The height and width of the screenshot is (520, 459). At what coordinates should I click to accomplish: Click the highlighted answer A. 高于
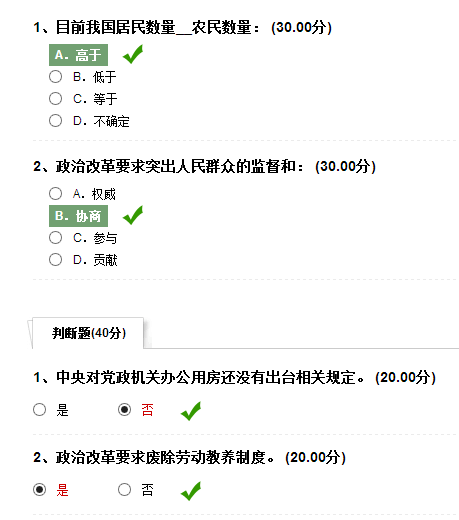[78, 55]
